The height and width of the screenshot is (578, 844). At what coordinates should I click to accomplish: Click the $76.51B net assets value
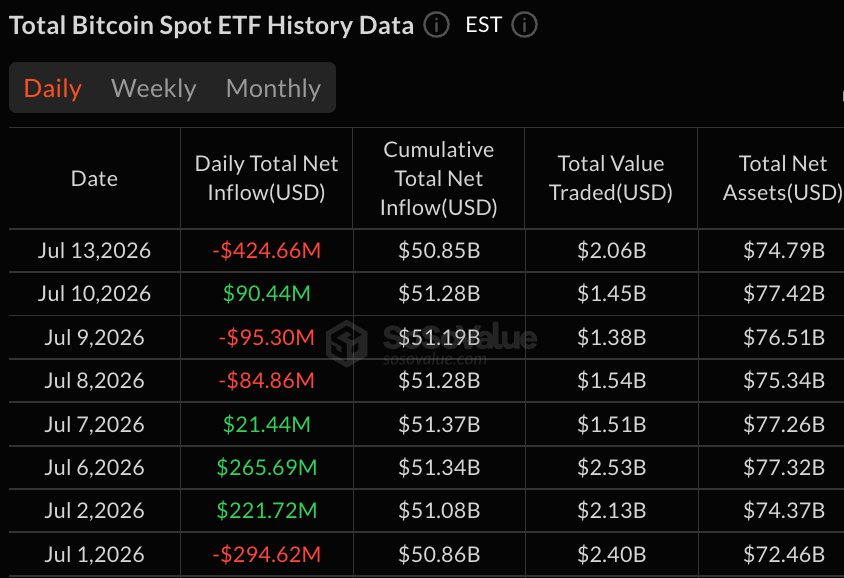[784, 337]
